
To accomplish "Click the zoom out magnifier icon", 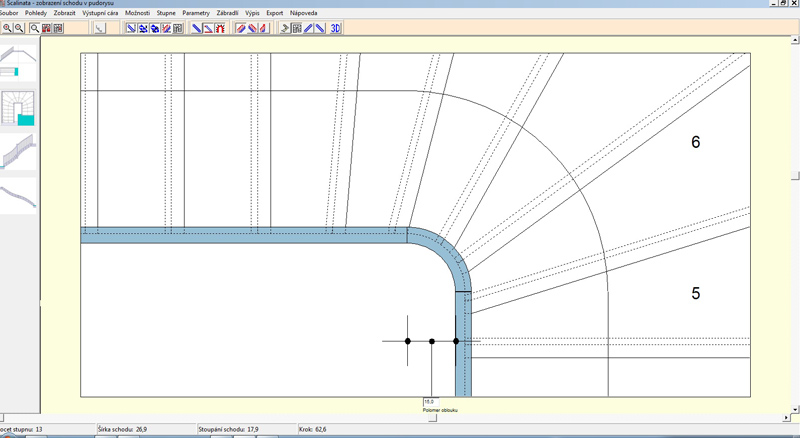I will (19, 28).
